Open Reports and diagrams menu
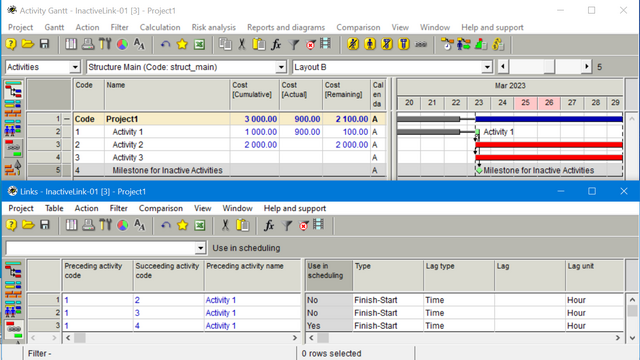The width and height of the screenshot is (640, 360). (286, 27)
